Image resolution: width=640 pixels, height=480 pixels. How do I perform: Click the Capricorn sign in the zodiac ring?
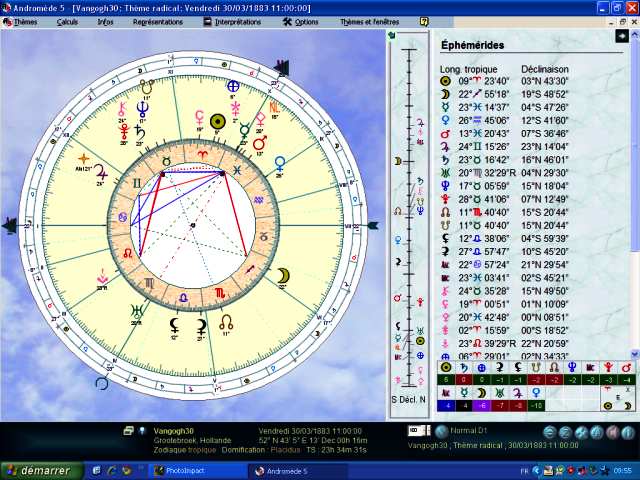(264, 237)
